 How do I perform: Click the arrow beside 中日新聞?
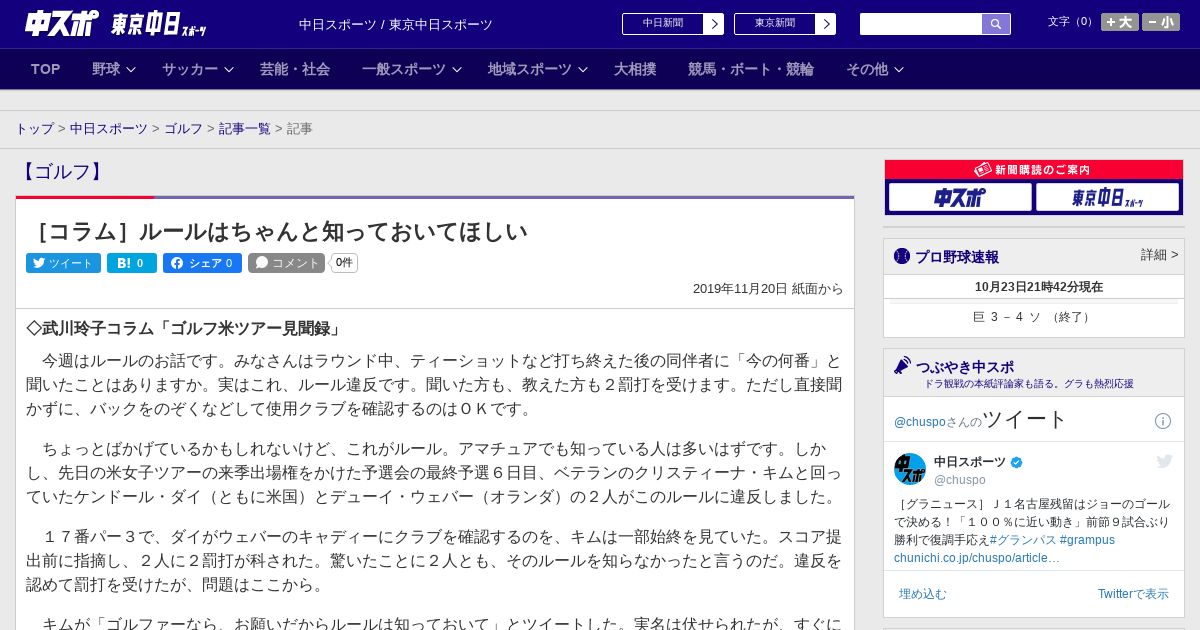713,24
